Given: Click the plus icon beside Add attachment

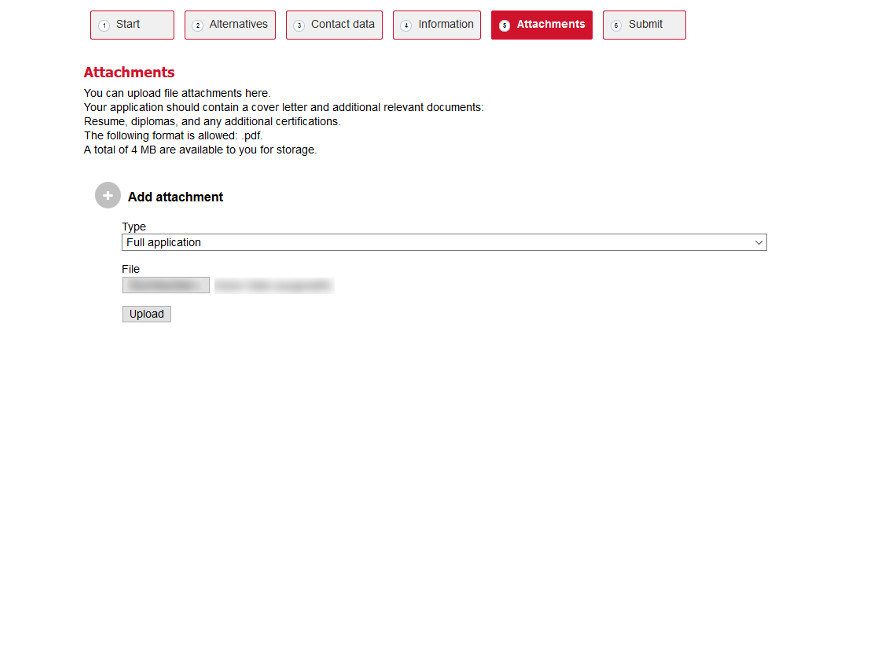Looking at the screenshot, I should pyautogui.click(x=108, y=195).
